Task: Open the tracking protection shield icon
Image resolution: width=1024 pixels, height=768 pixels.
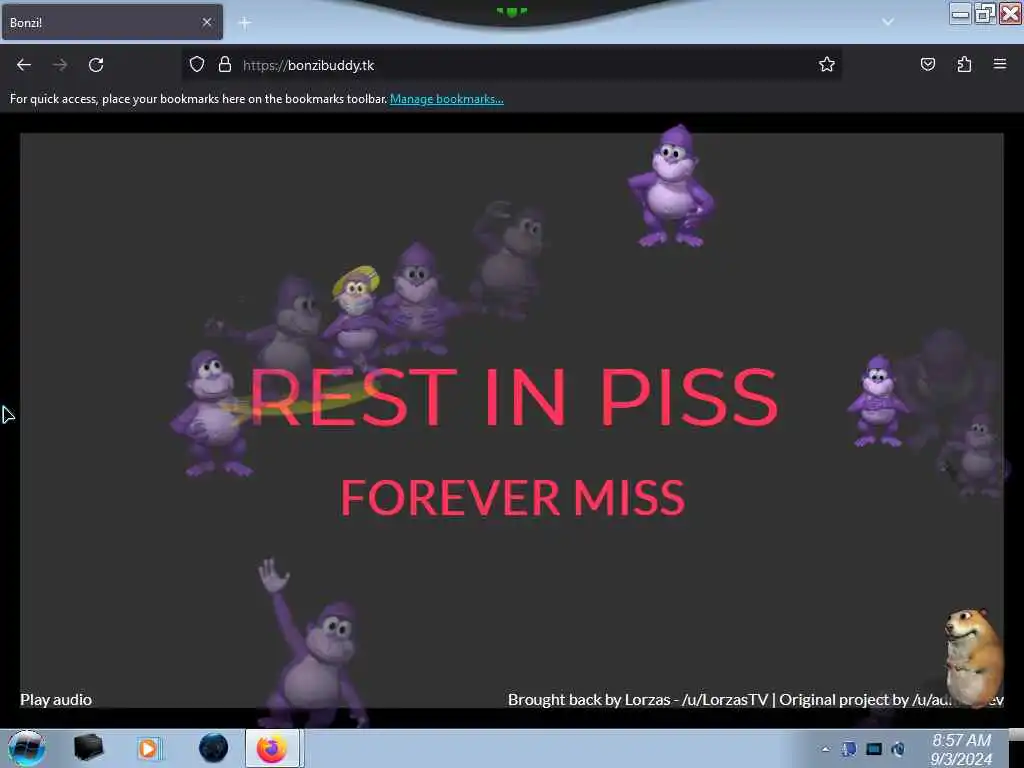Action: coord(197,64)
